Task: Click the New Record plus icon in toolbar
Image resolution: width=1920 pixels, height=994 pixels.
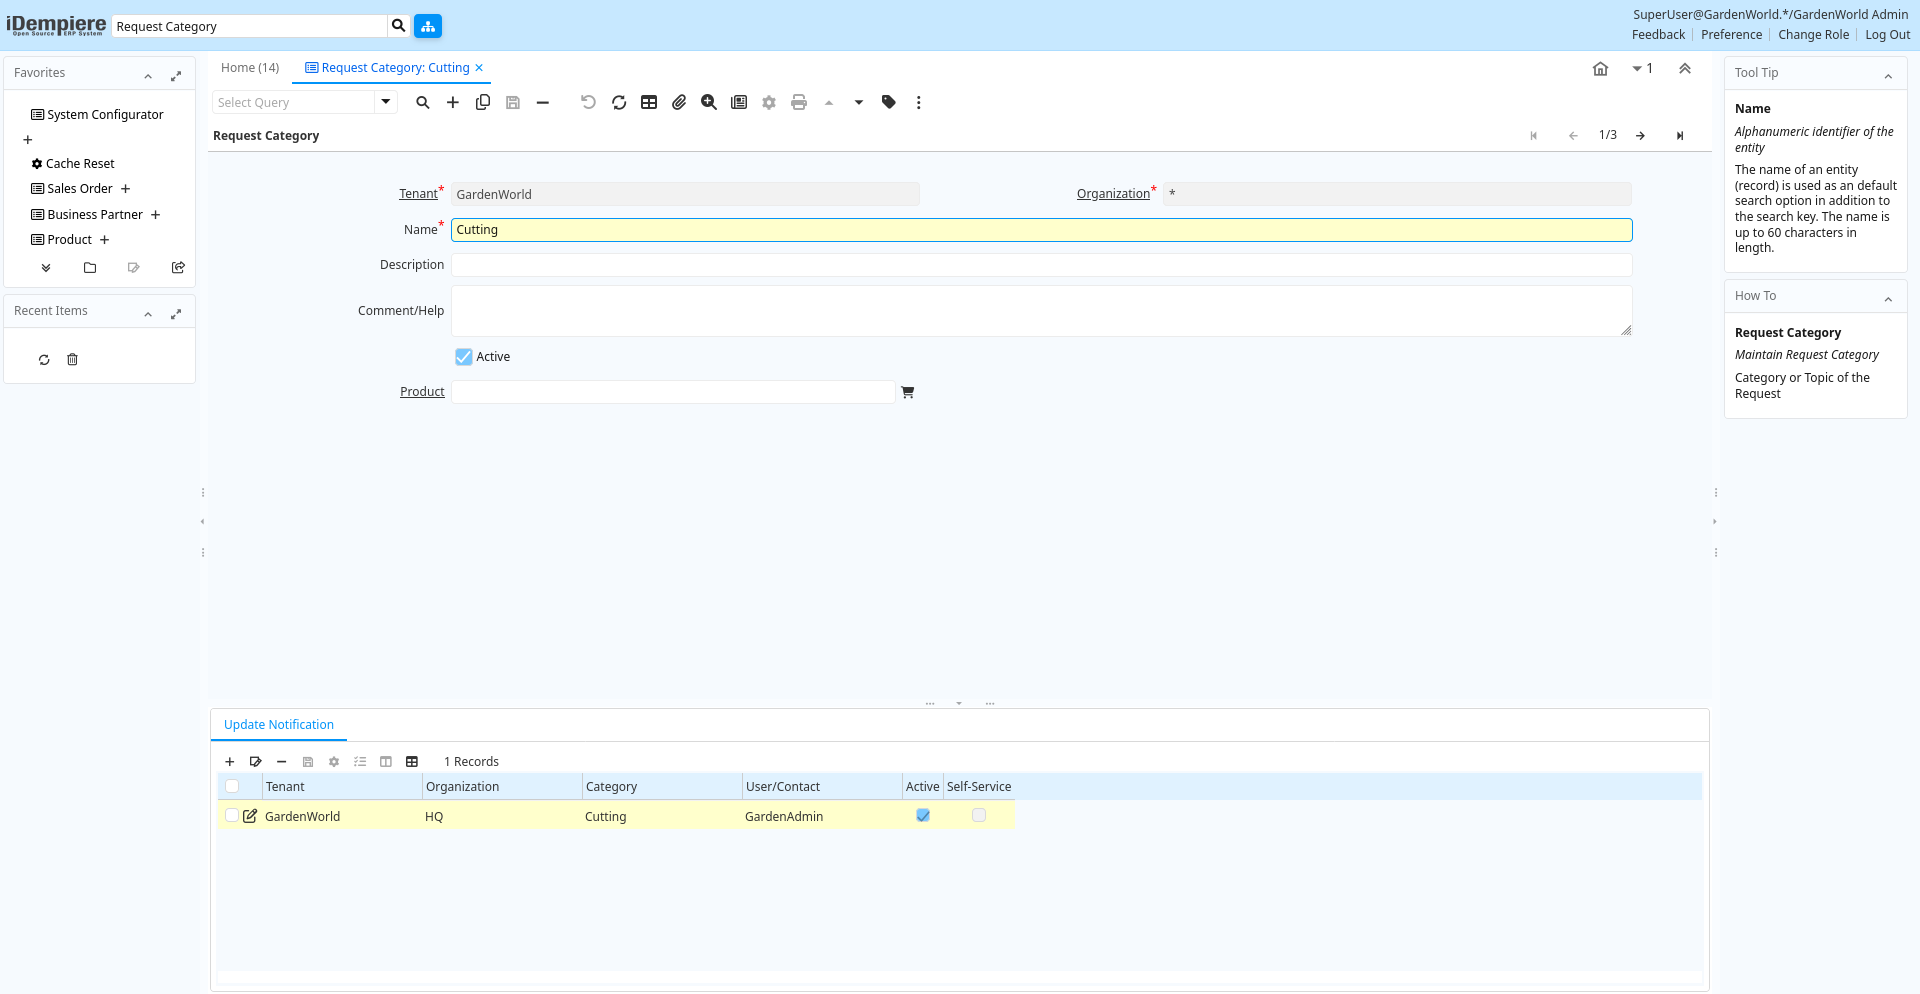Action: pos(453,102)
